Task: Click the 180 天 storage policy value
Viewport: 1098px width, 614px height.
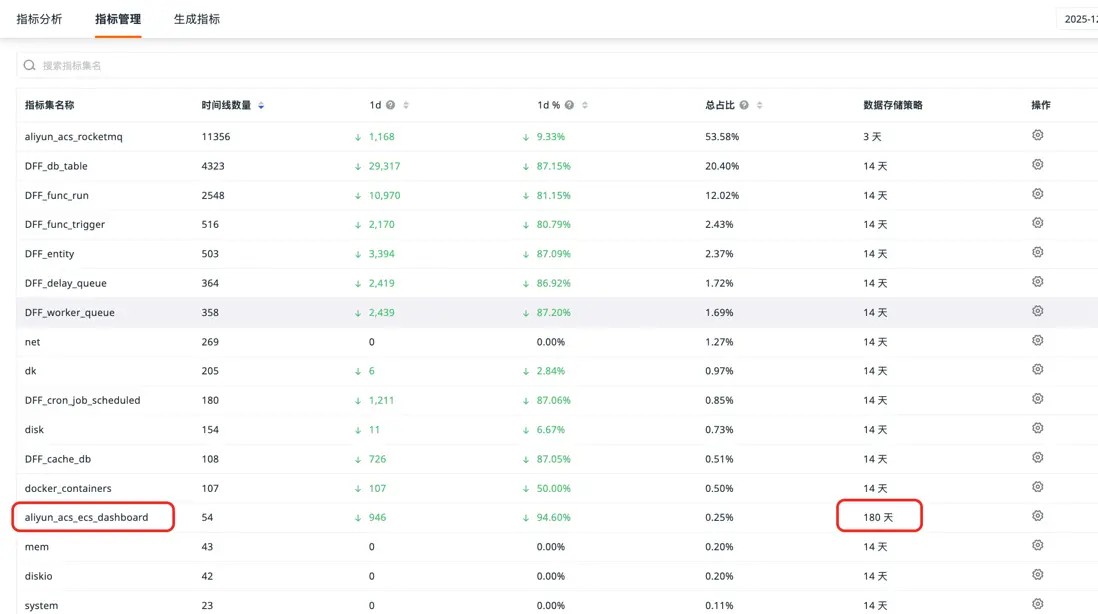Action: click(x=878, y=517)
